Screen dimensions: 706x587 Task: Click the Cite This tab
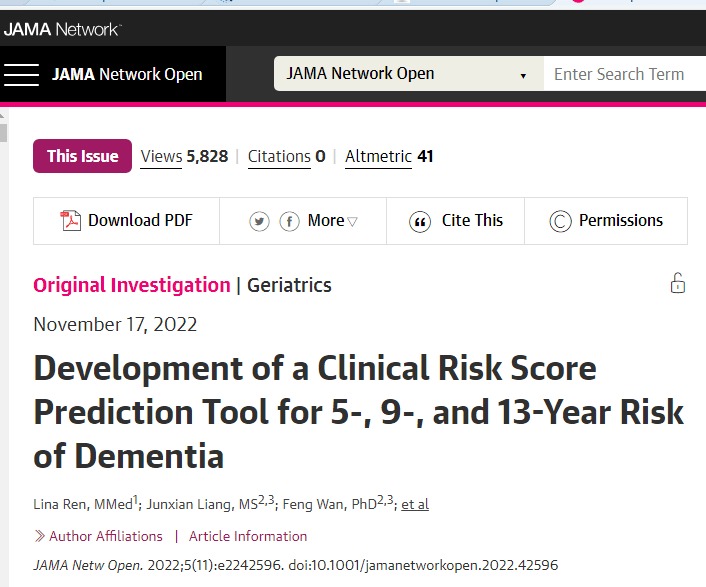472,221
